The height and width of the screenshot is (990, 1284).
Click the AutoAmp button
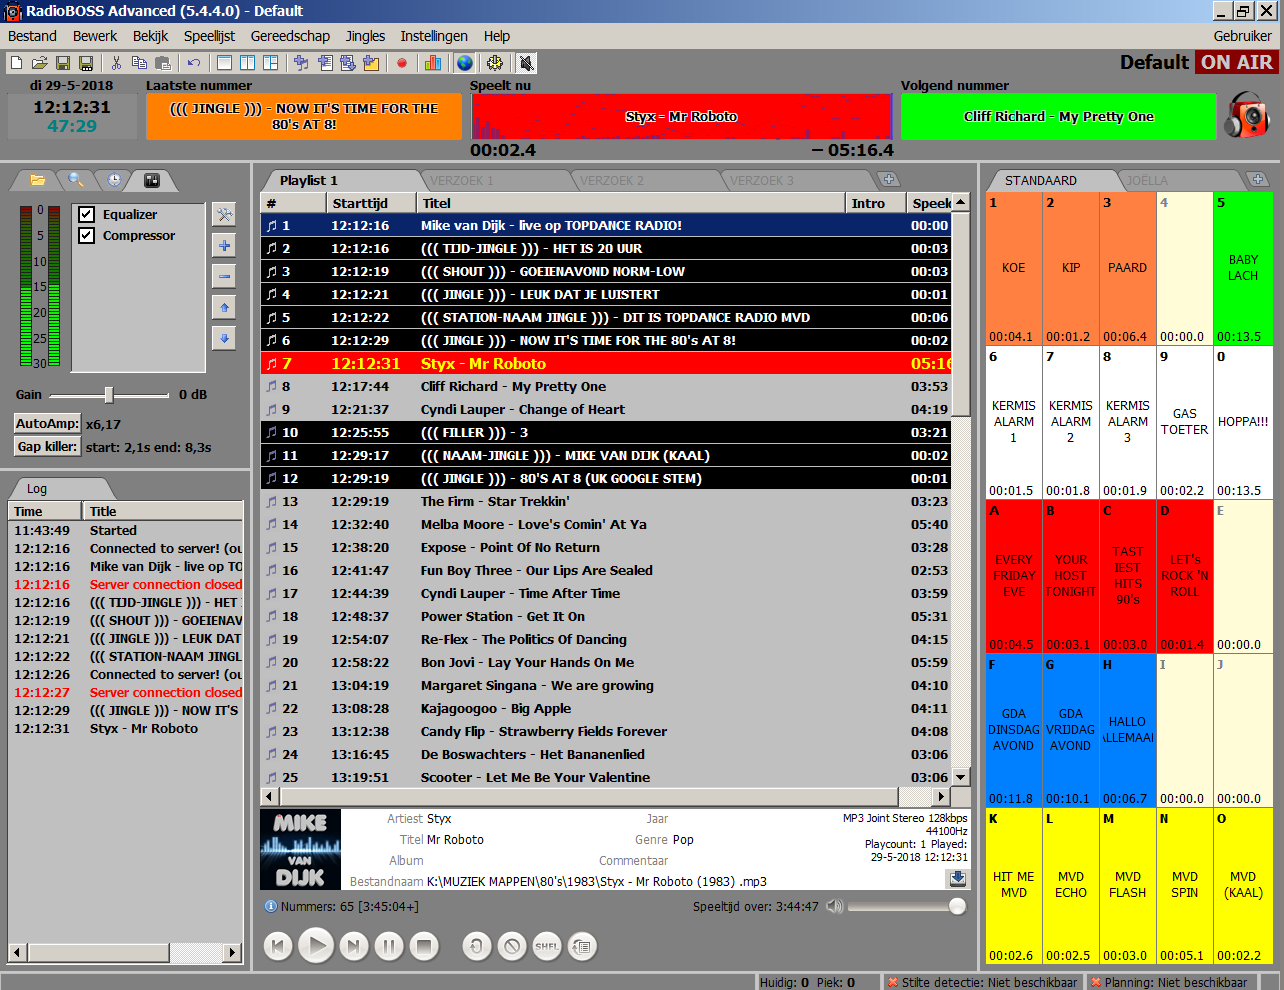47,424
